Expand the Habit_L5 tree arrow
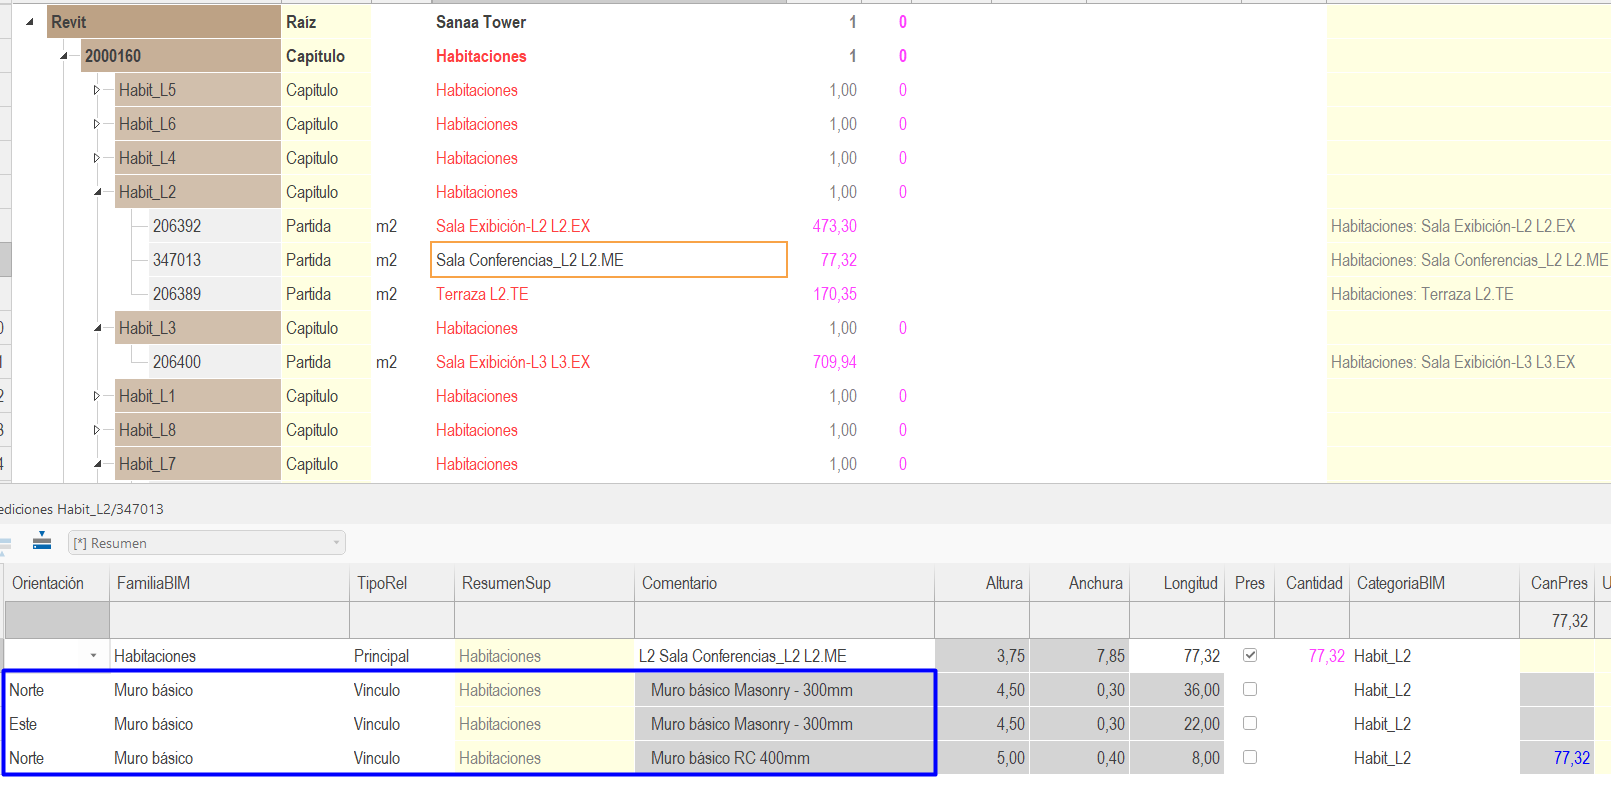Viewport: 1611px width, 792px height. pyautogui.click(x=97, y=90)
